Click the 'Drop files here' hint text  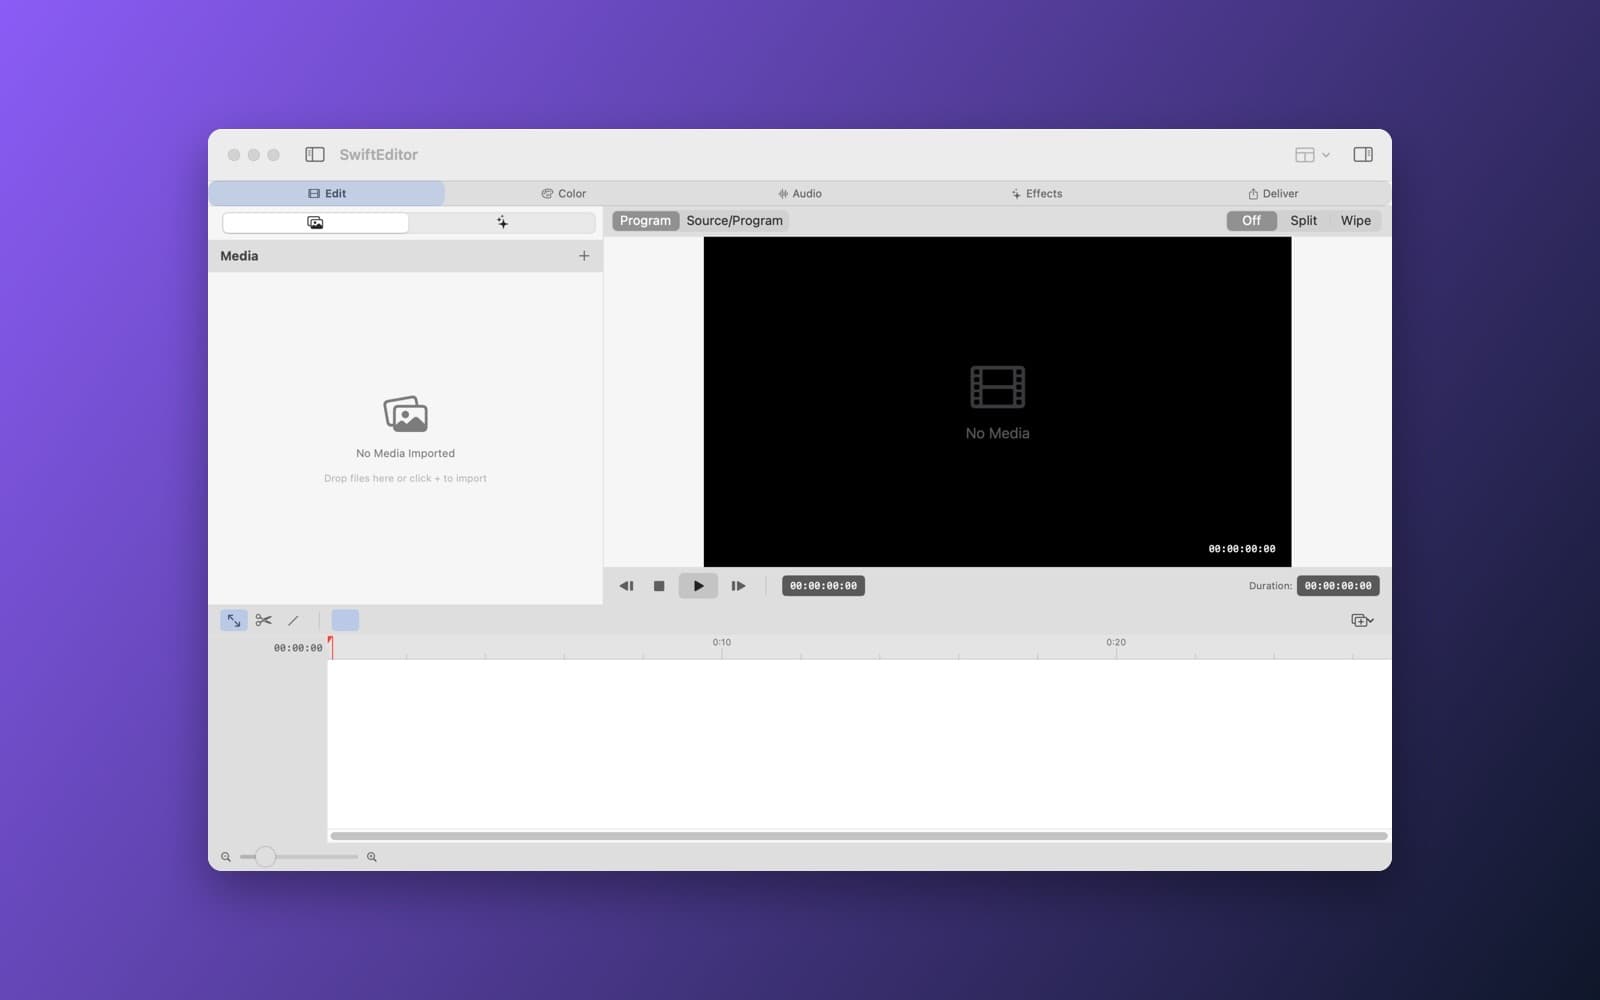[405, 478]
